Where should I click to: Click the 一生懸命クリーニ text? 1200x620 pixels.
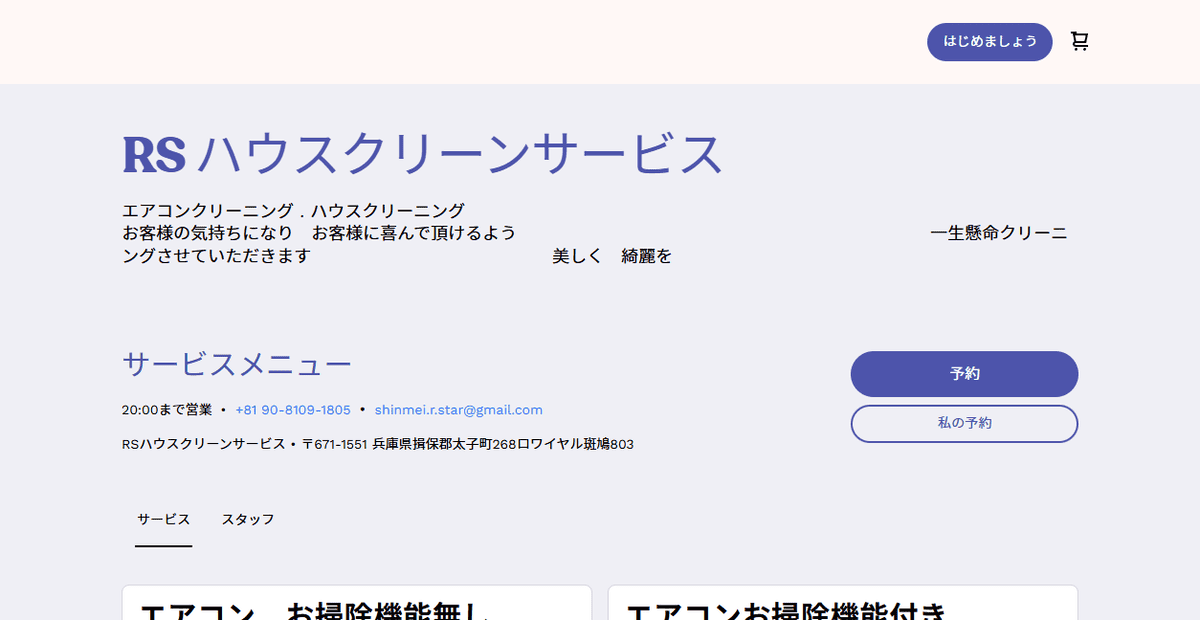[x=998, y=234]
